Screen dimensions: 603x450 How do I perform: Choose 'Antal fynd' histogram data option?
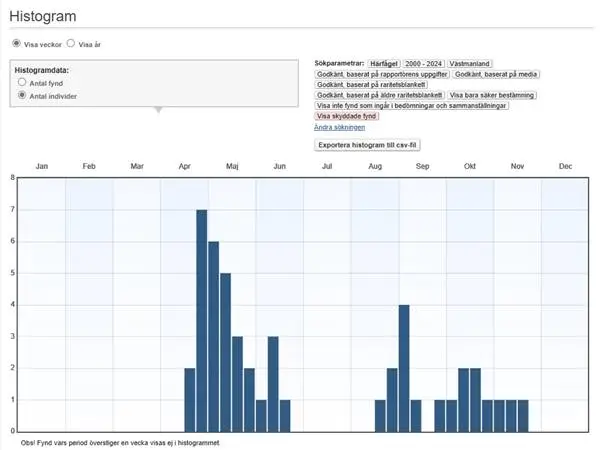point(22,83)
